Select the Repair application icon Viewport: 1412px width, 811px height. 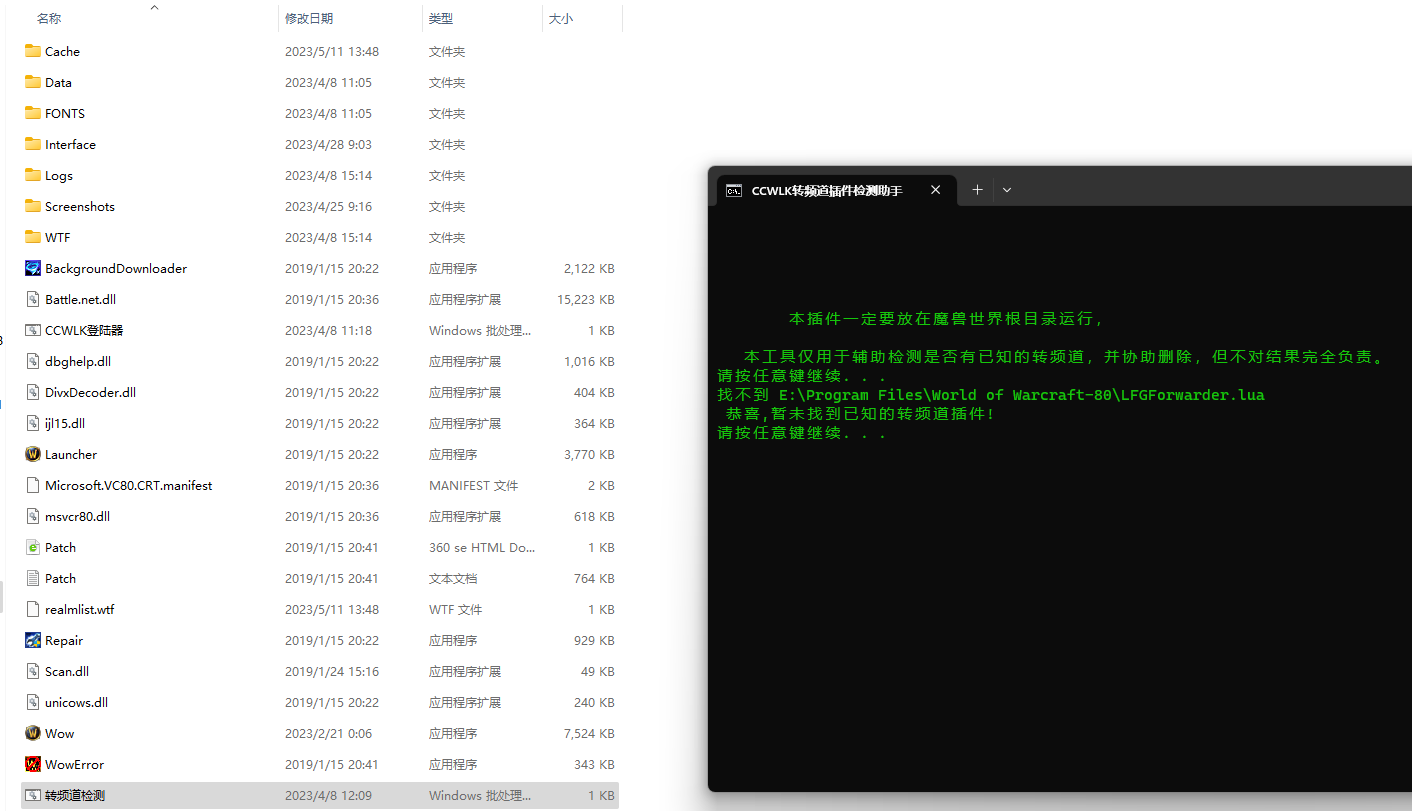coord(33,640)
